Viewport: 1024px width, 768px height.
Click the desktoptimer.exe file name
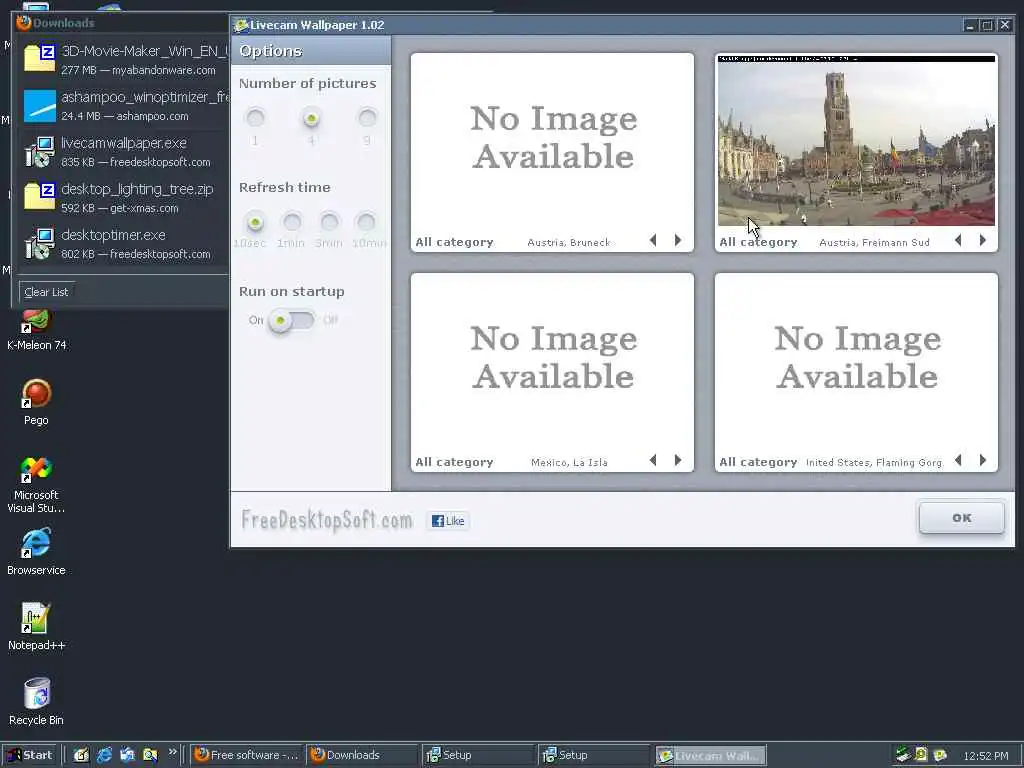tap(114, 235)
